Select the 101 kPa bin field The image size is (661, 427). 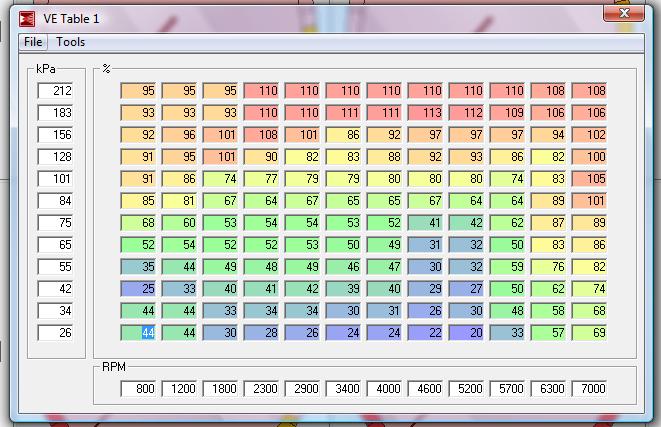[x=55, y=179]
